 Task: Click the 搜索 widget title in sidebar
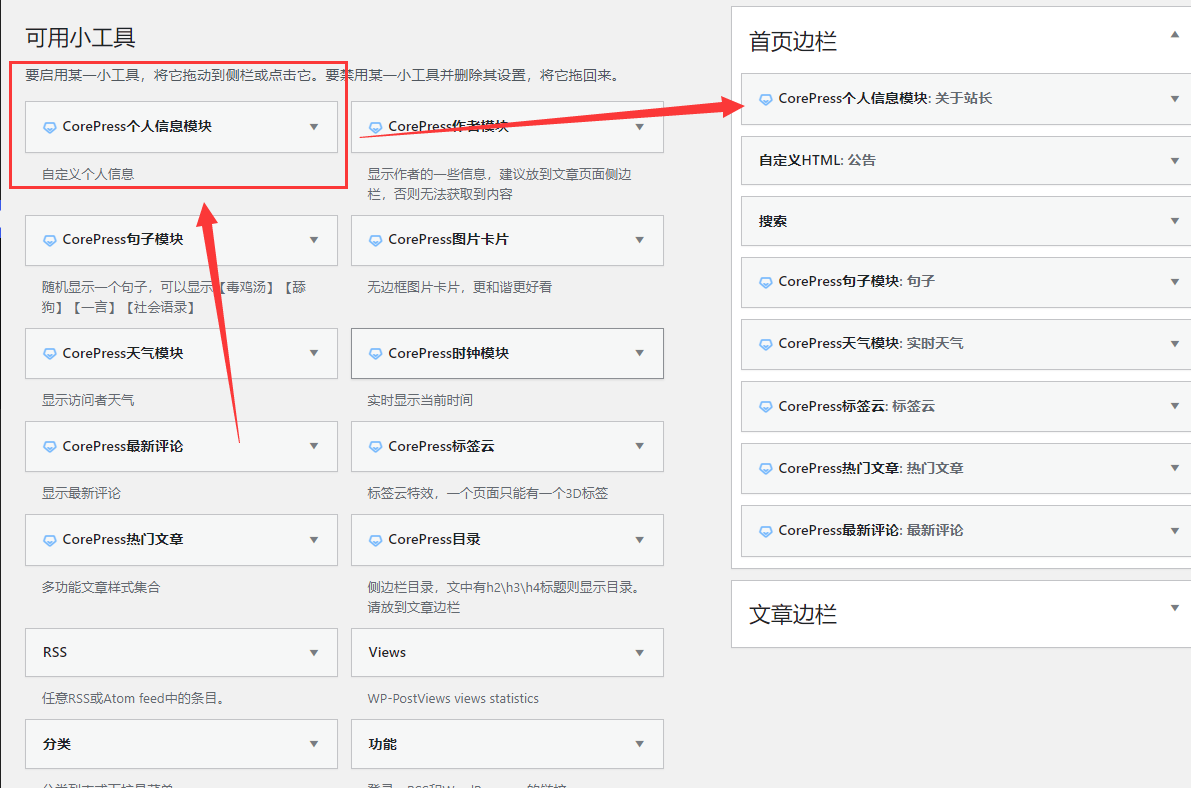point(772,221)
